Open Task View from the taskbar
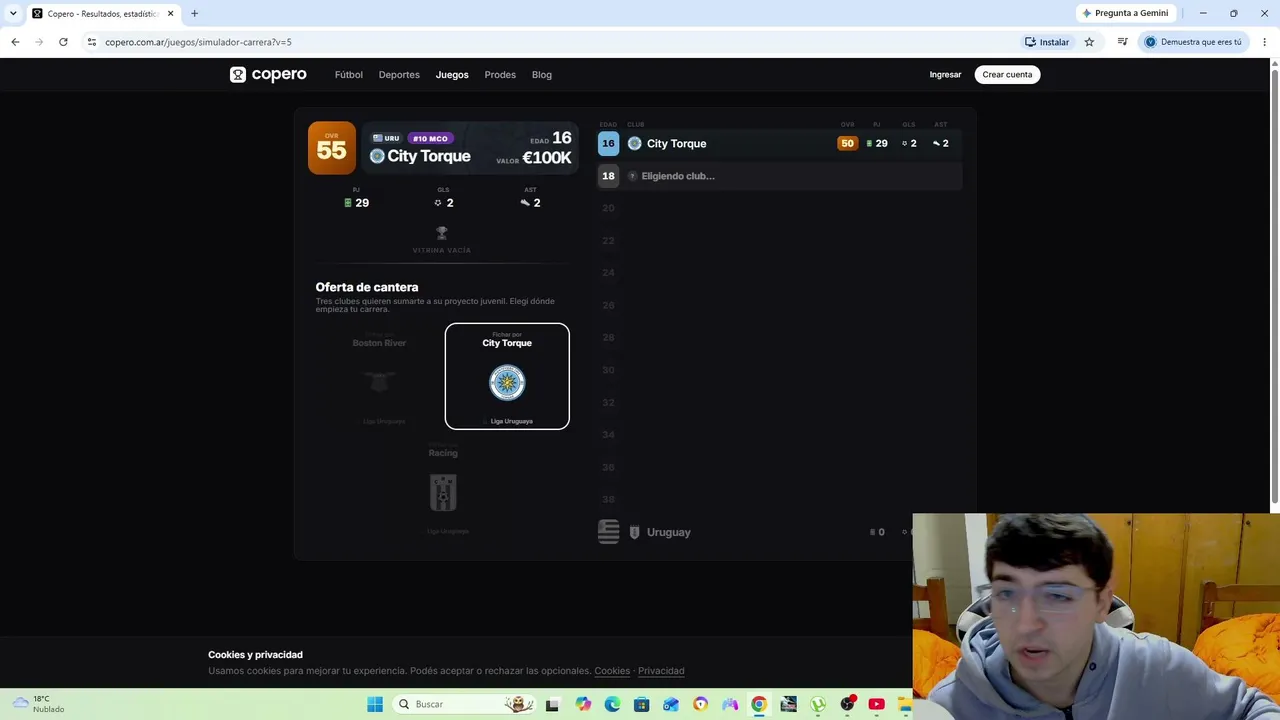 pos(552,704)
